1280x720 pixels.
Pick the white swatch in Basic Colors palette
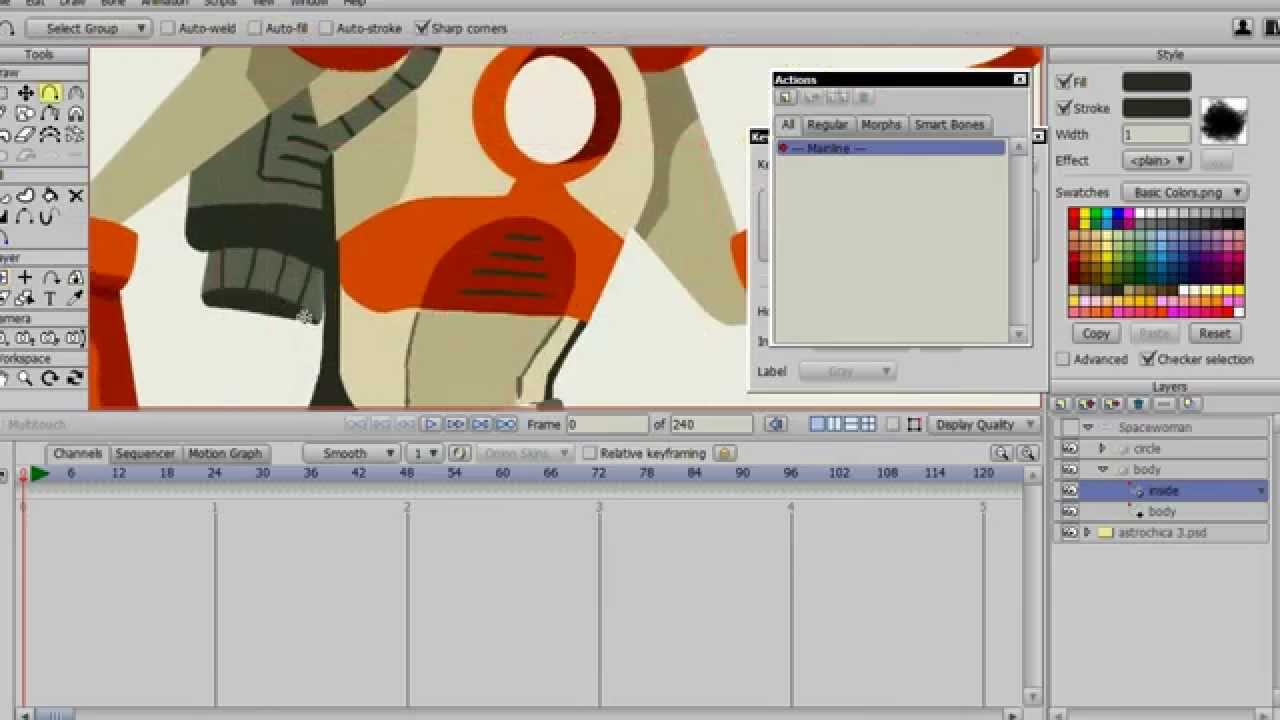[x=1142, y=213]
